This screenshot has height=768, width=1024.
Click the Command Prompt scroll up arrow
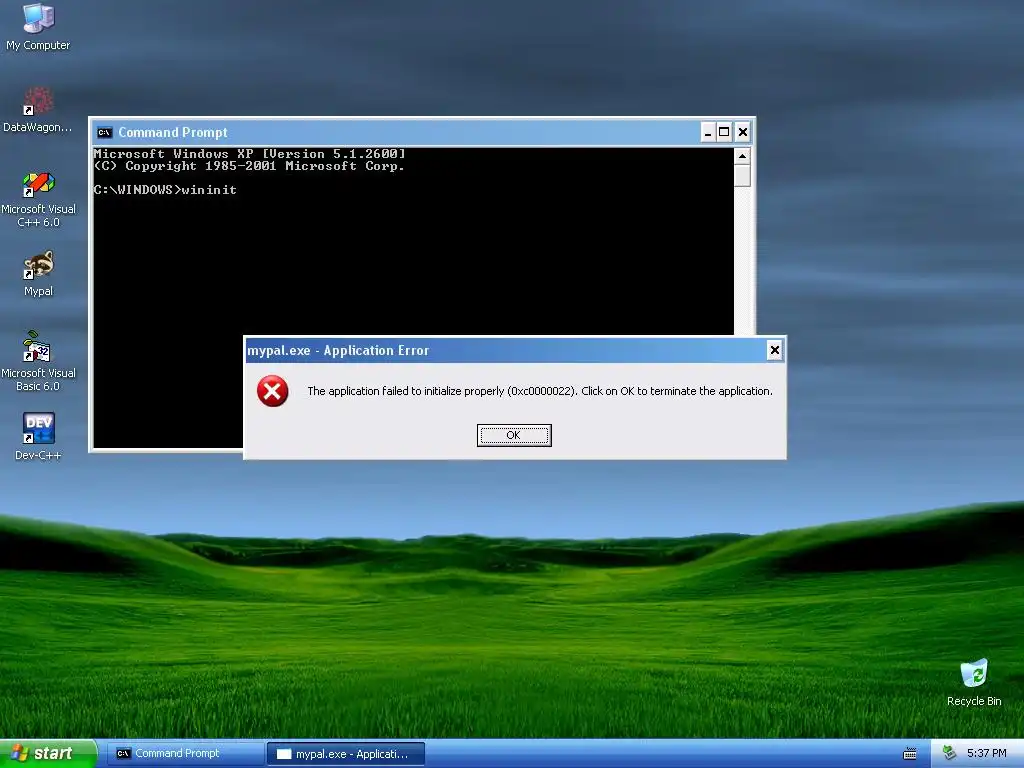tap(742, 156)
